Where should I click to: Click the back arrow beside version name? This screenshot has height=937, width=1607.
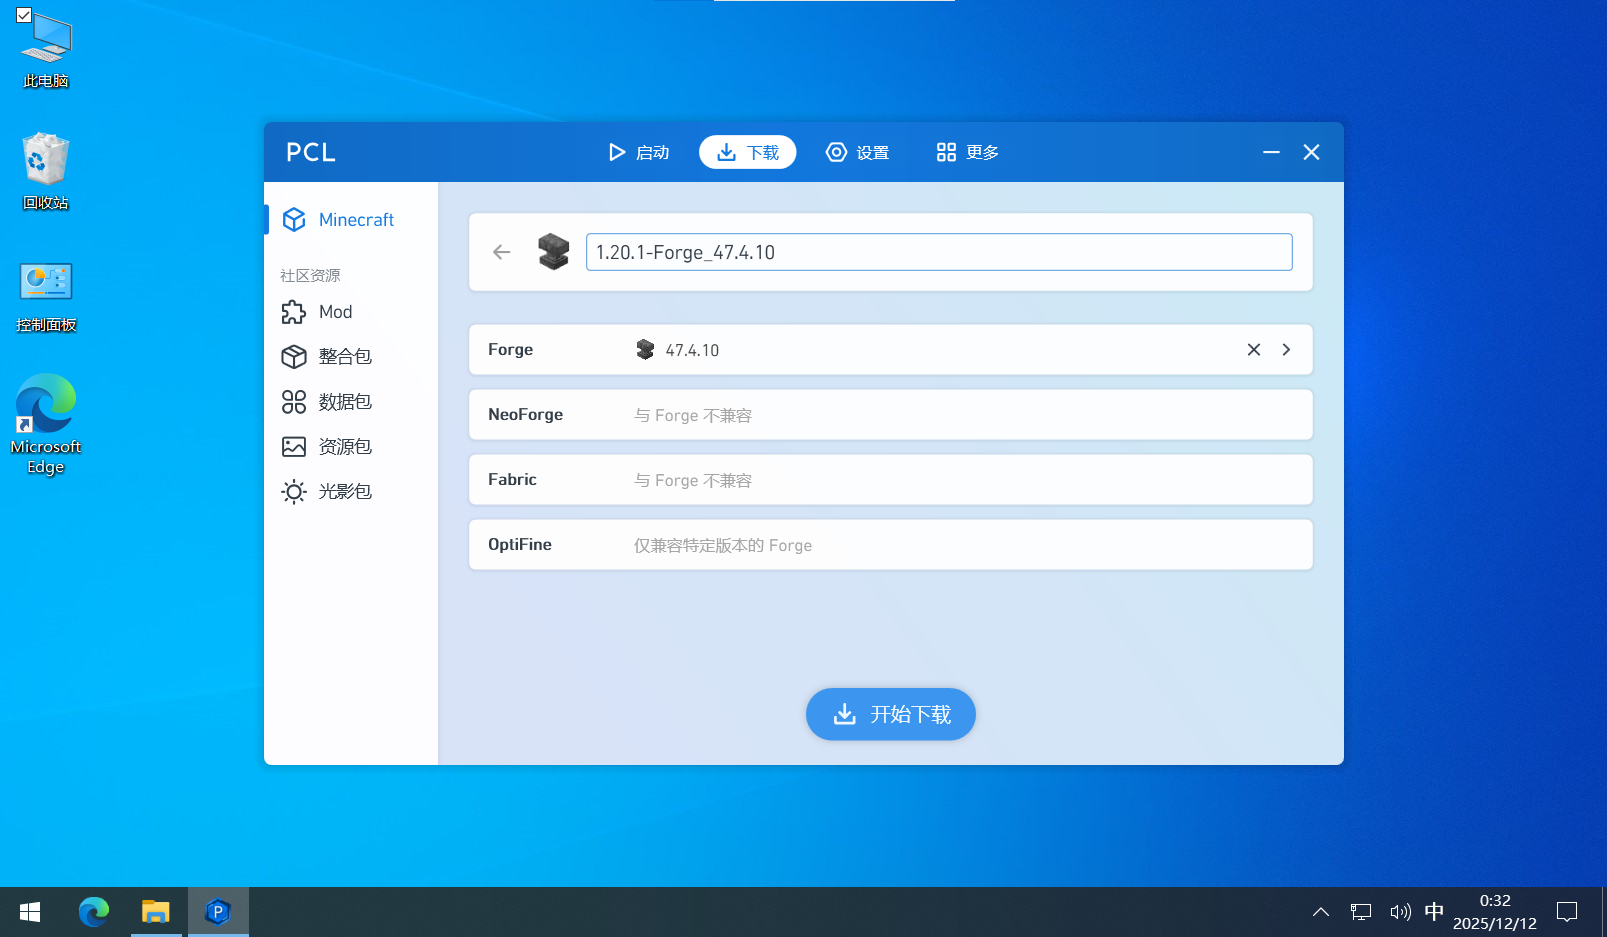502,252
